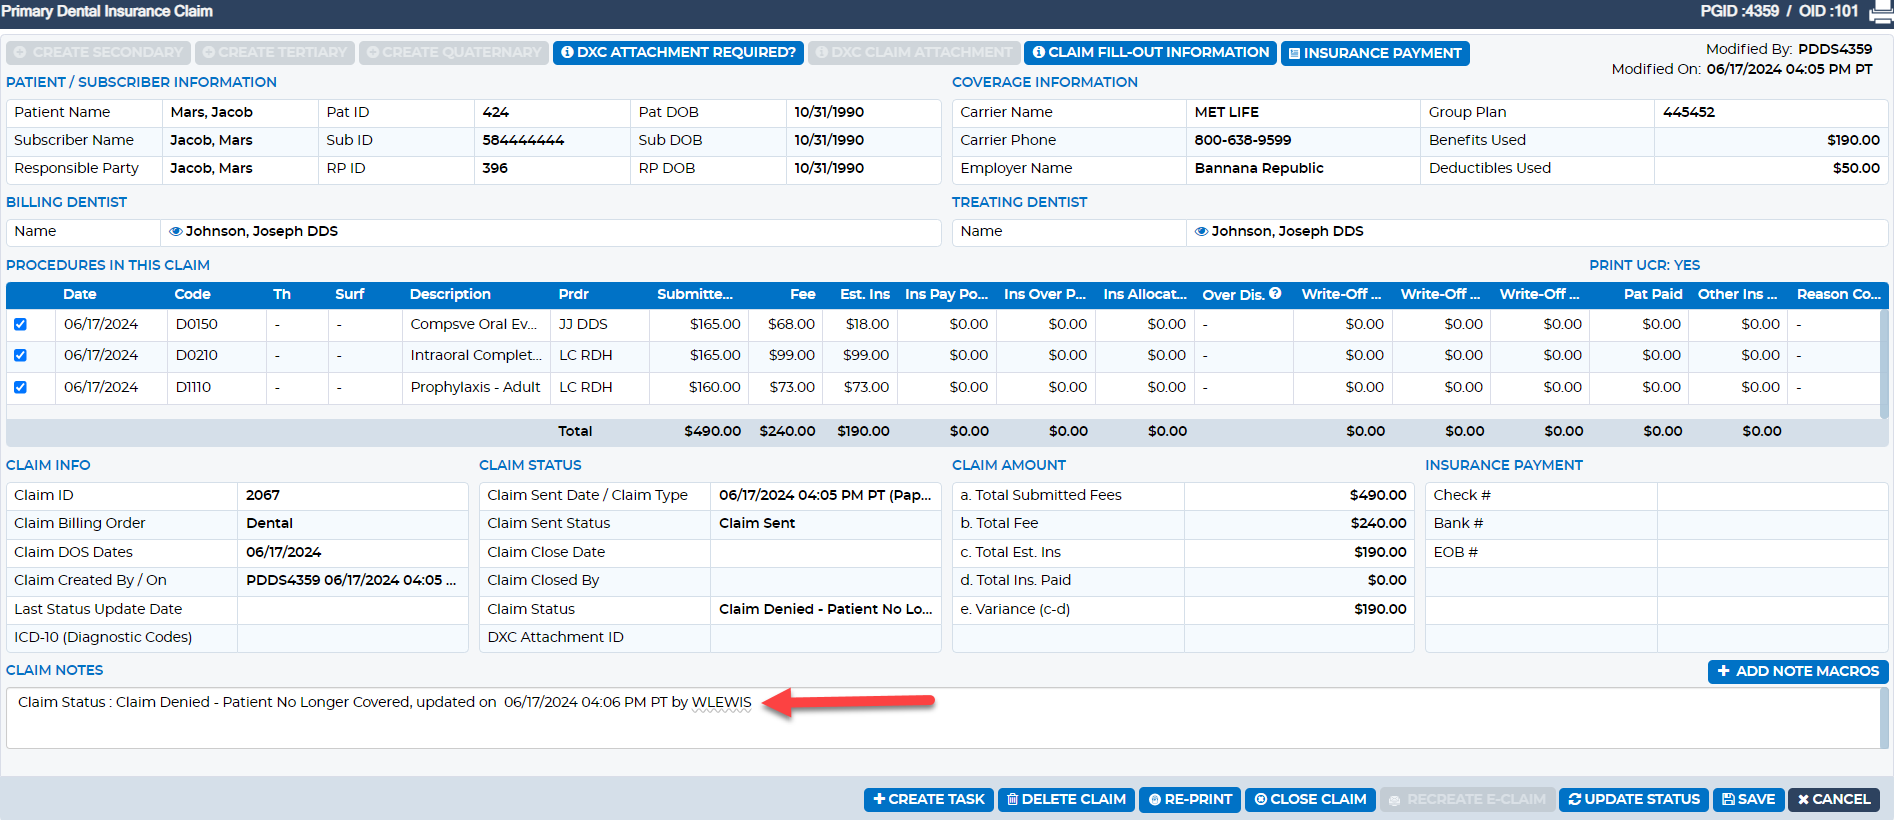The height and width of the screenshot is (820, 1894).
Task: Cancel out of the claim window
Action: (1834, 799)
